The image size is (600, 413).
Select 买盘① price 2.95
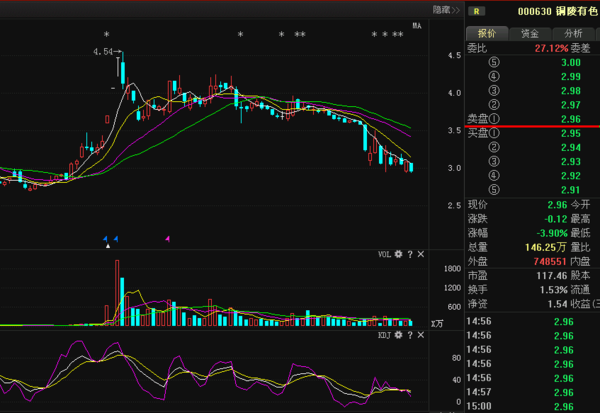571,133
